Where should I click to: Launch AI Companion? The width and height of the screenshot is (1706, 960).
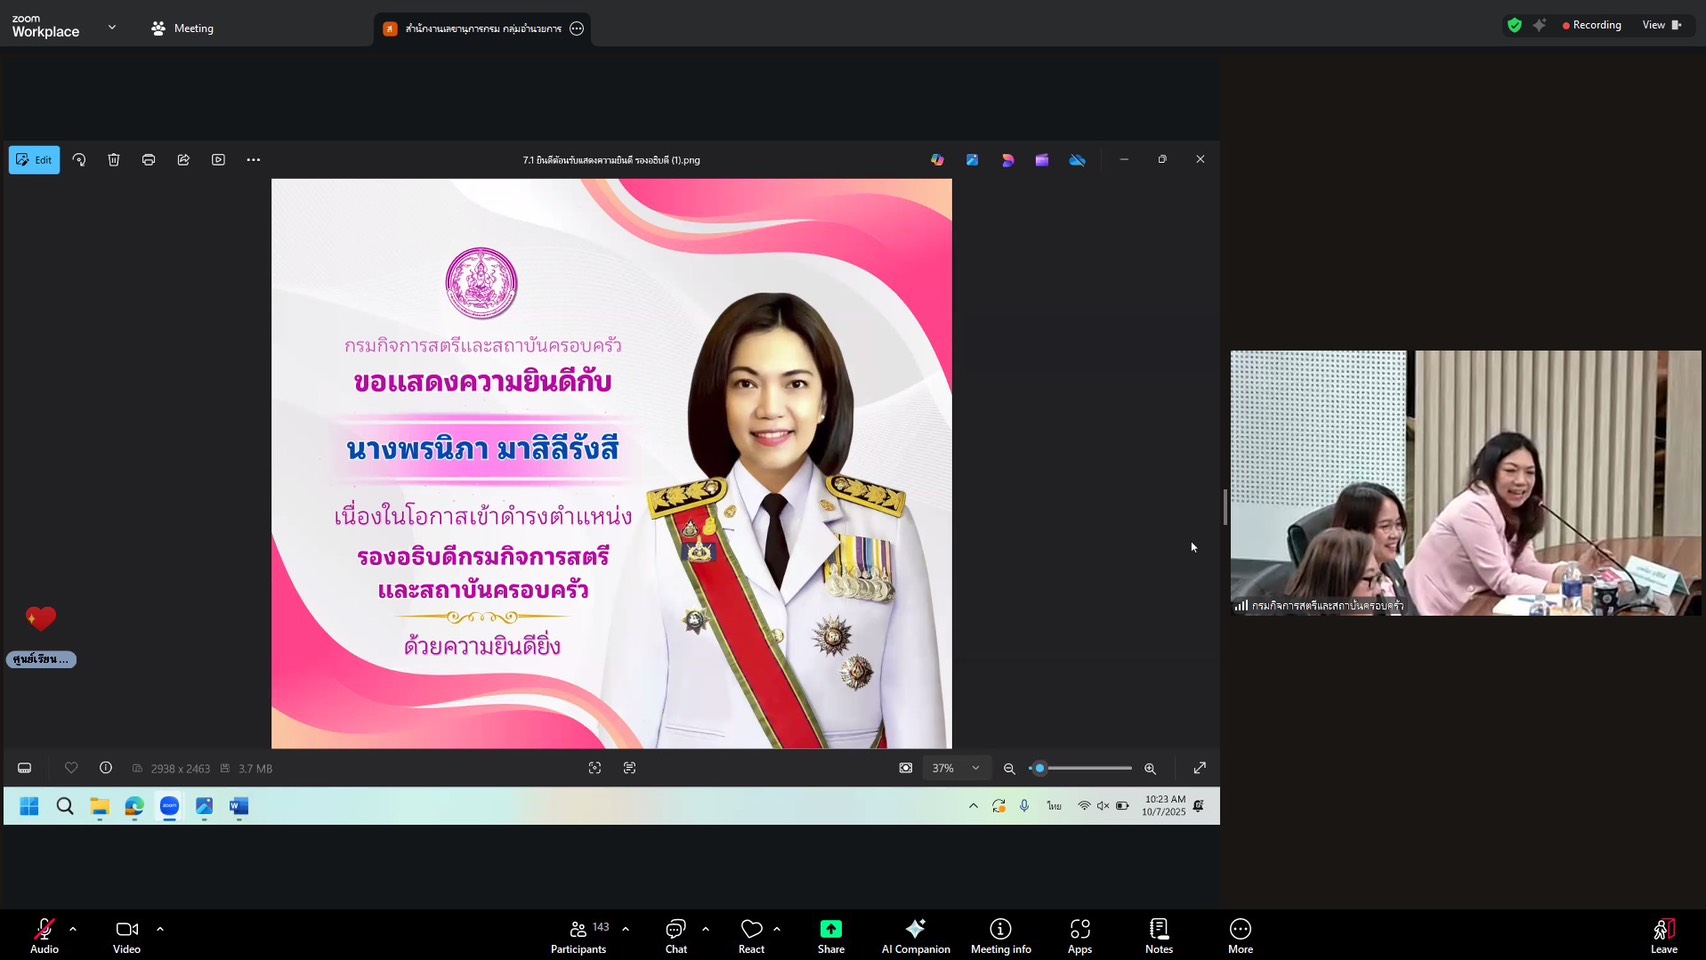pos(915,936)
